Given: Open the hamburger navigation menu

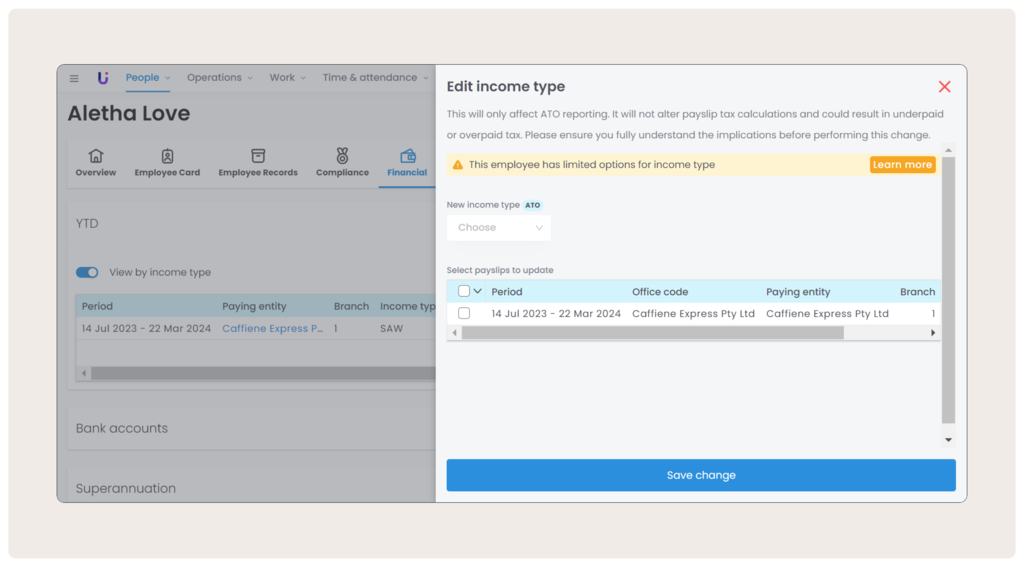Looking at the screenshot, I should [x=74, y=78].
